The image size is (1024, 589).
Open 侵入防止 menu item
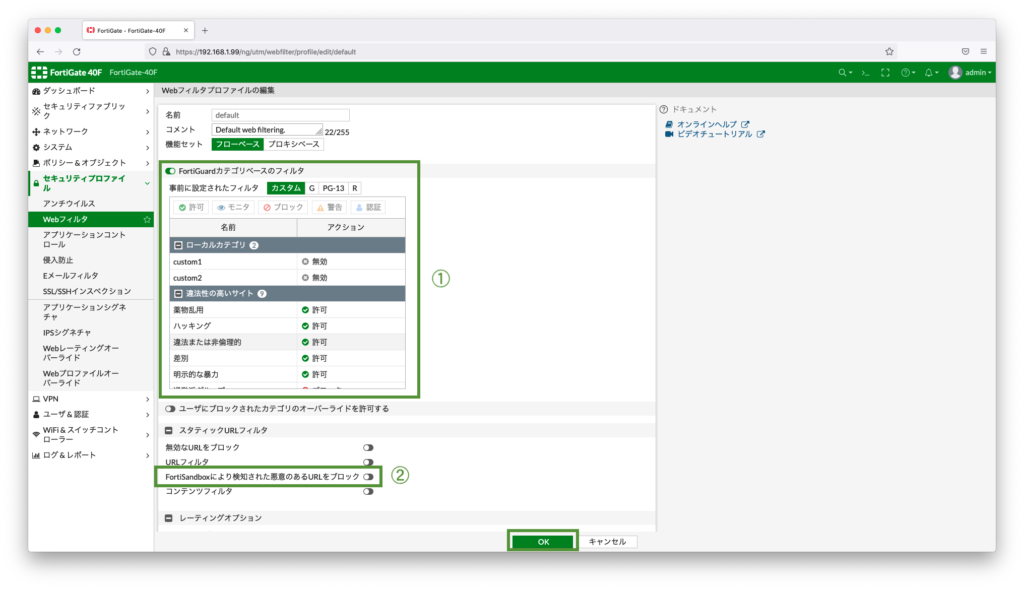[x=58, y=260]
